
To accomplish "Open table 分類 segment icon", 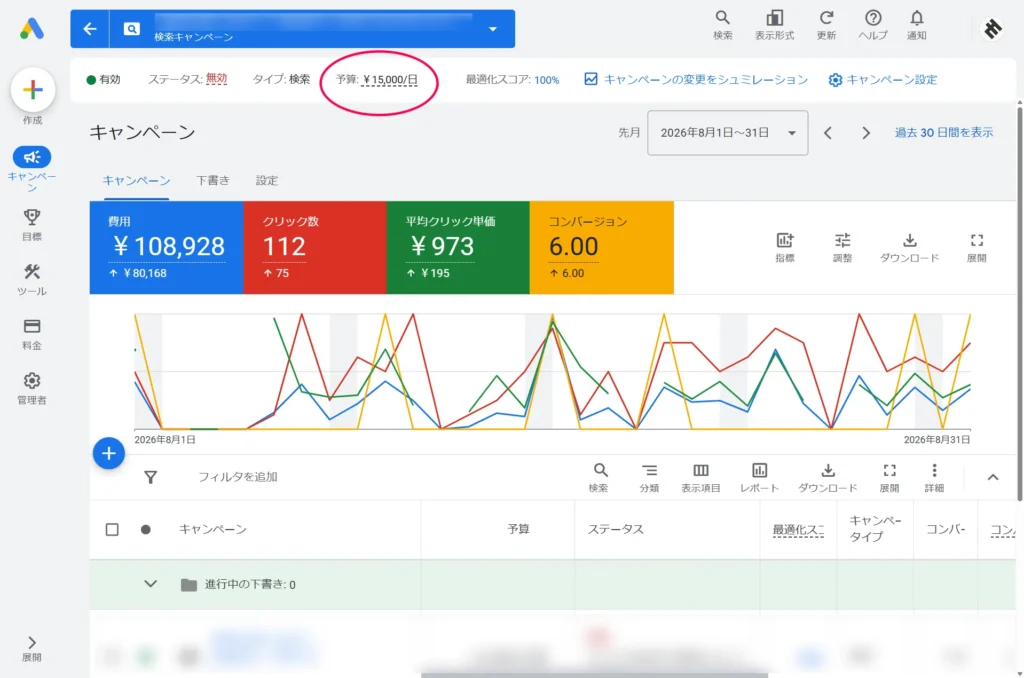I will tap(649, 477).
